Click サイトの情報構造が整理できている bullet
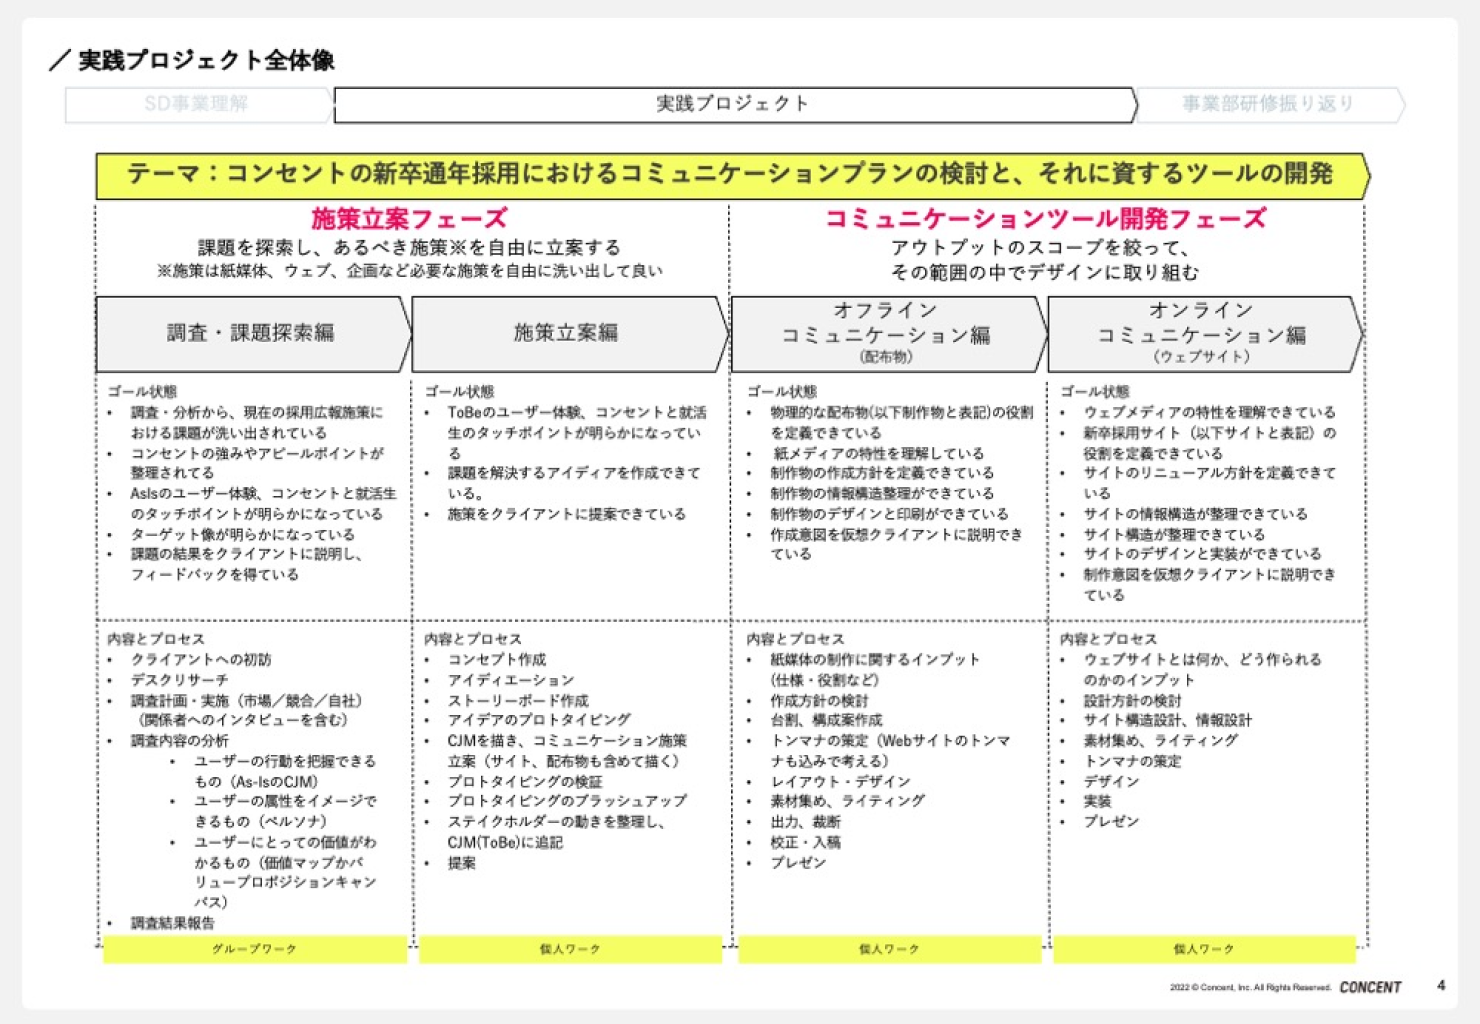The width and height of the screenshot is (1480, 1024). 1196,514
